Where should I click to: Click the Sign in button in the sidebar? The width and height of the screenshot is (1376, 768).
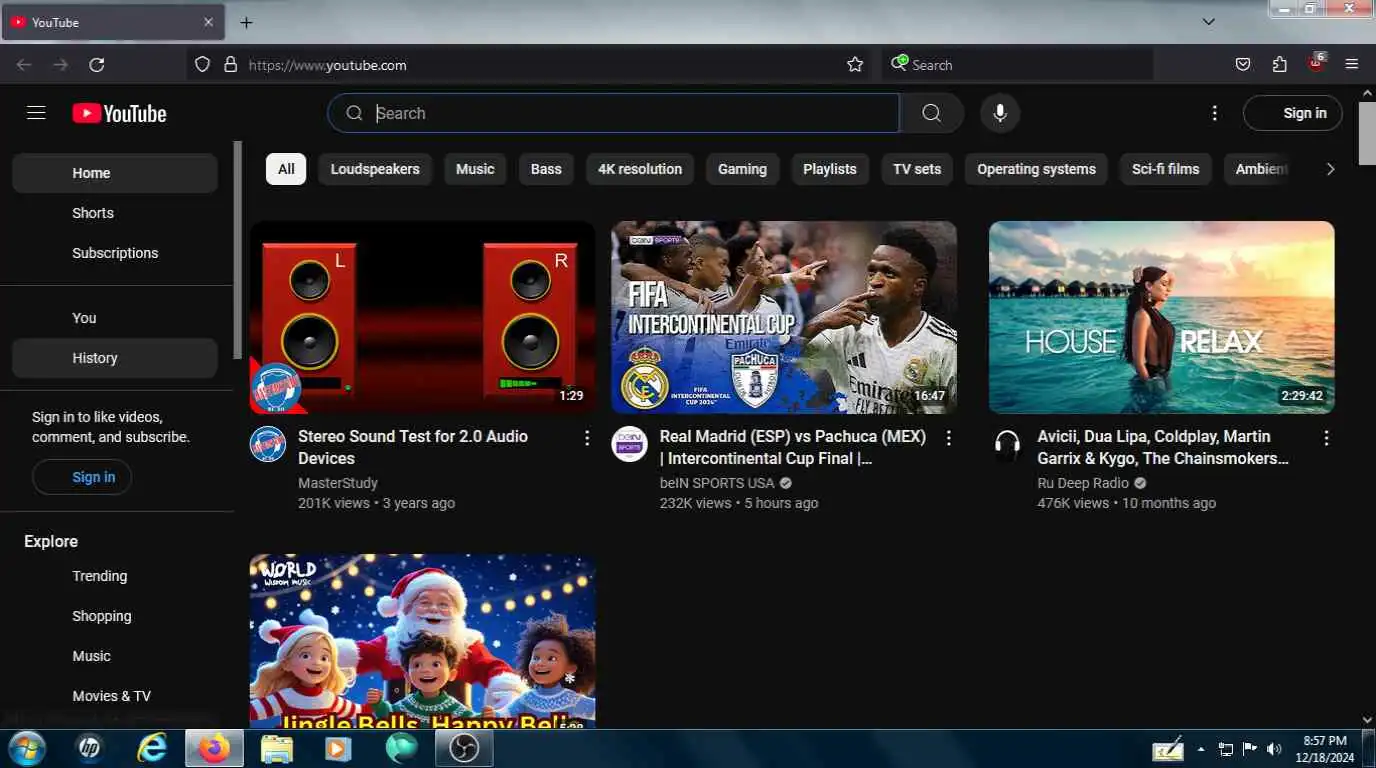click(x=82, y=477)
